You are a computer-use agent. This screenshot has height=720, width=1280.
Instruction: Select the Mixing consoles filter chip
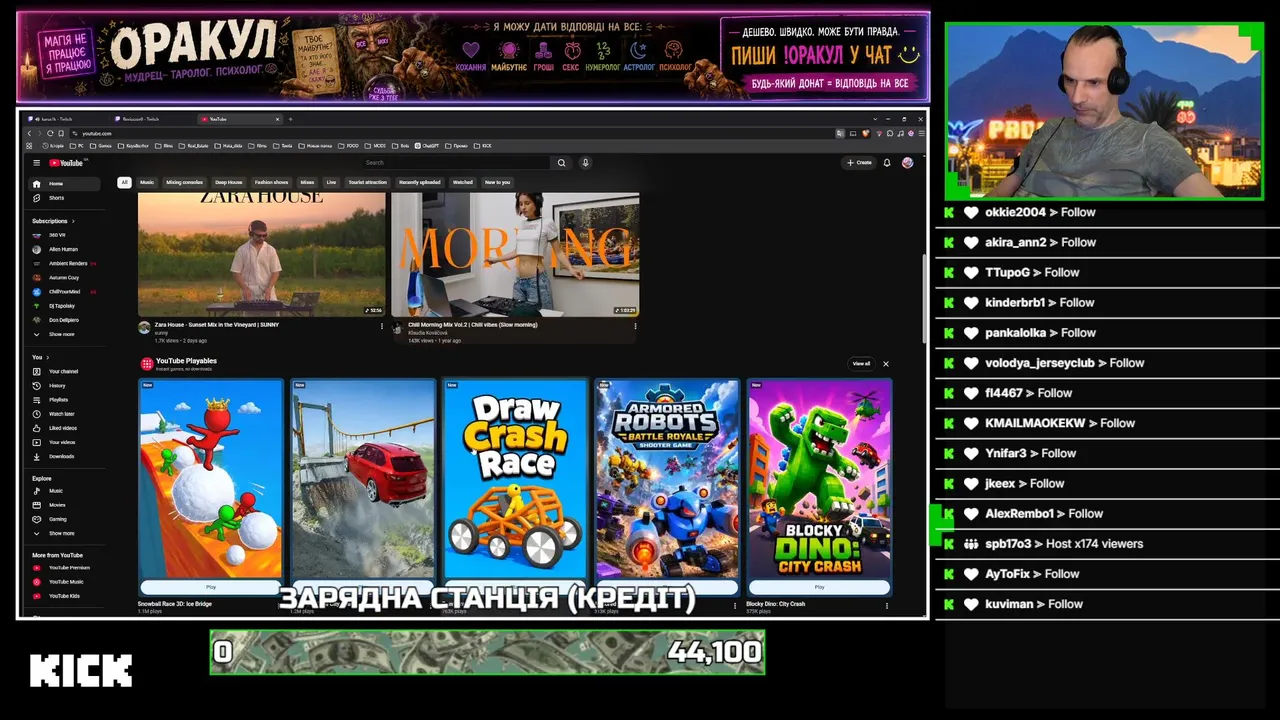[x=184, y=182]
